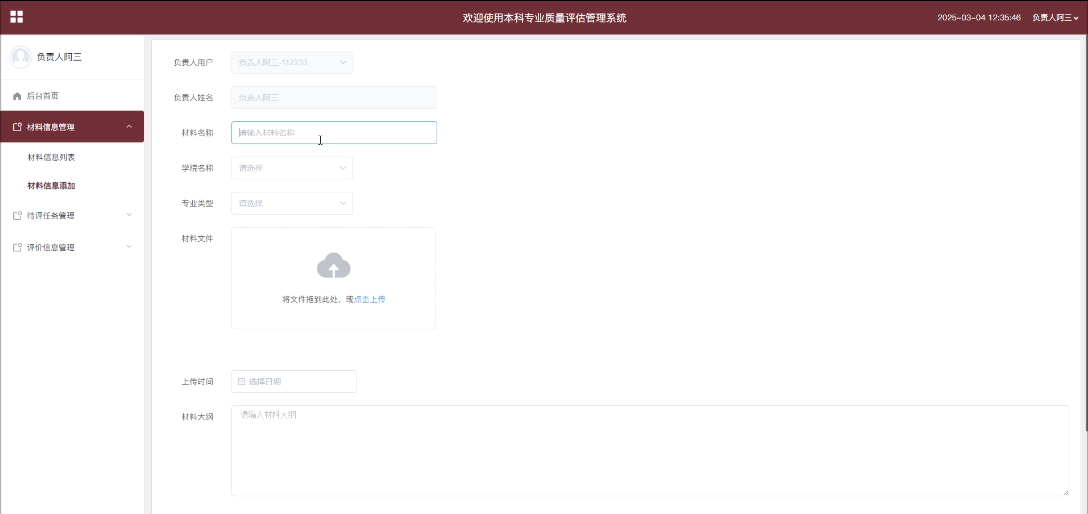Click the icon beside 材料信息管理
This screenshot has height=514, width=1088.
click(17, 127)
